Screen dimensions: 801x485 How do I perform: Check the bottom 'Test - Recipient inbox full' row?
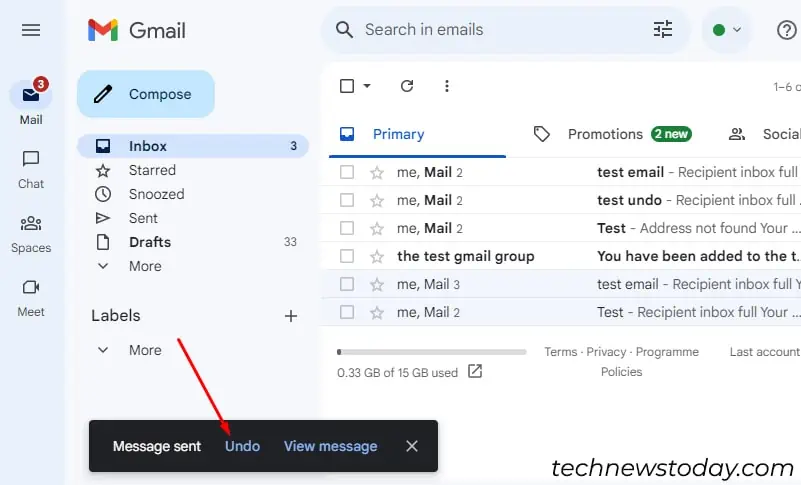tap(347, 312)
